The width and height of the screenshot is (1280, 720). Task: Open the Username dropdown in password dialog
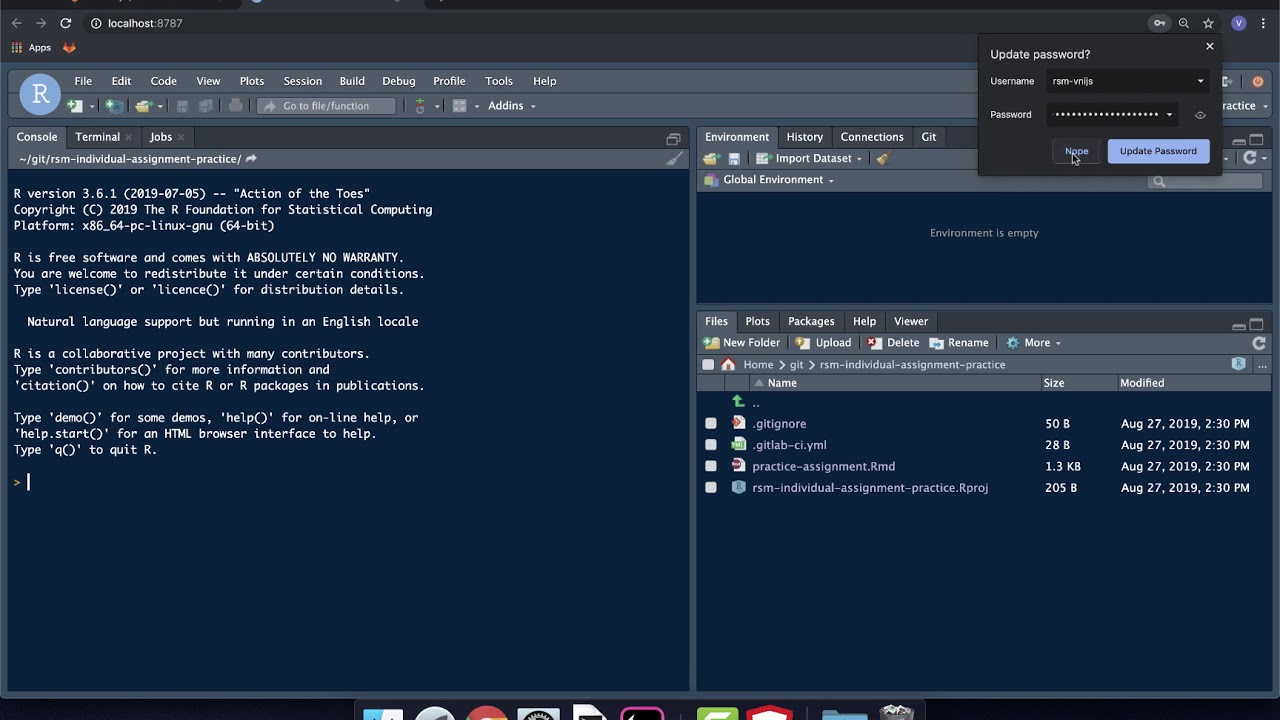coord(1200,81)
